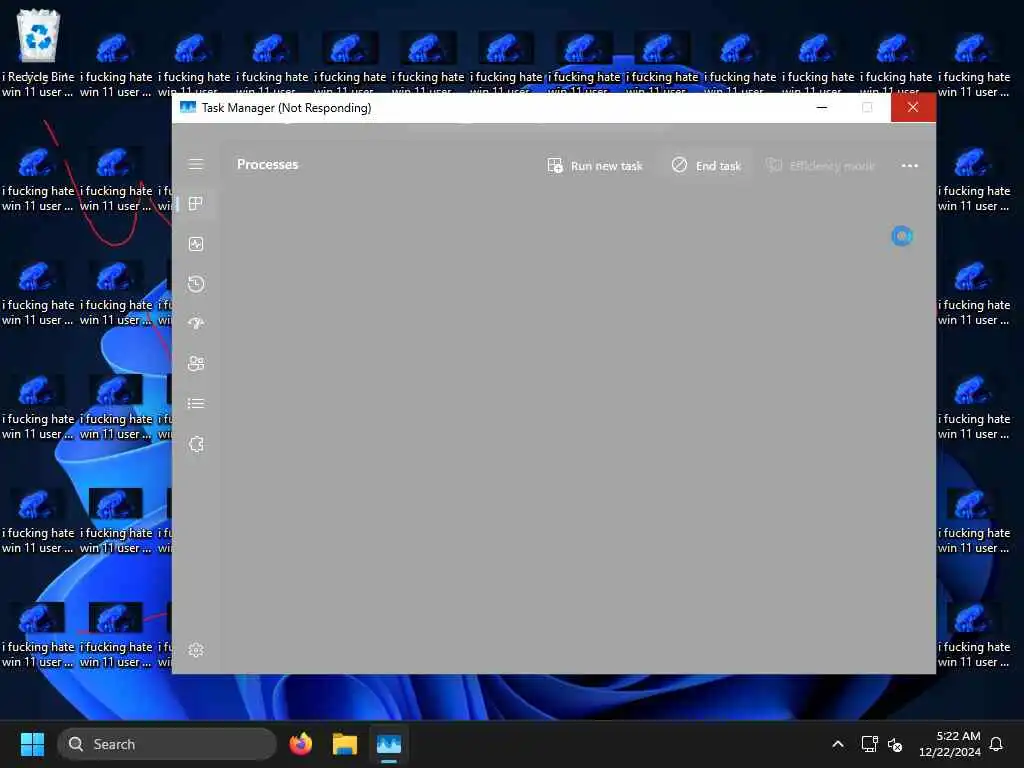Click the taskbar Search box
The image size is (1024, 768).
167,744
